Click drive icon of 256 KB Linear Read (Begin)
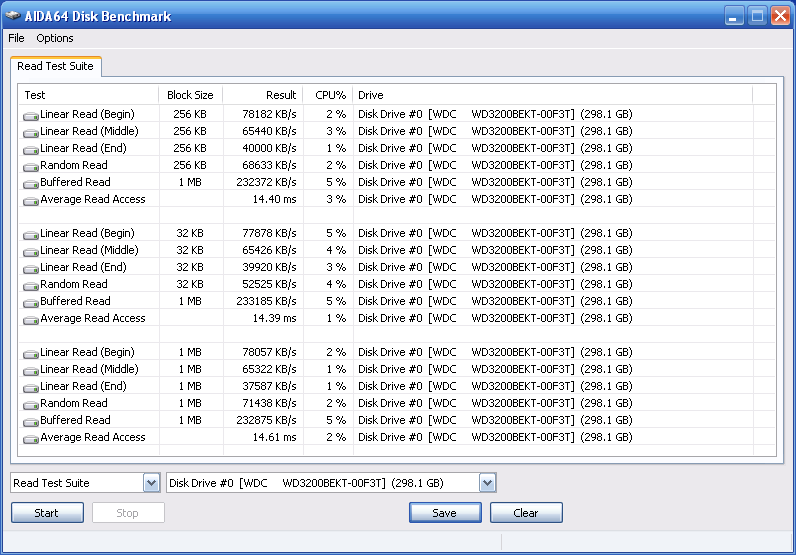The width and height of the screenshot is (796, 555). 31,116
